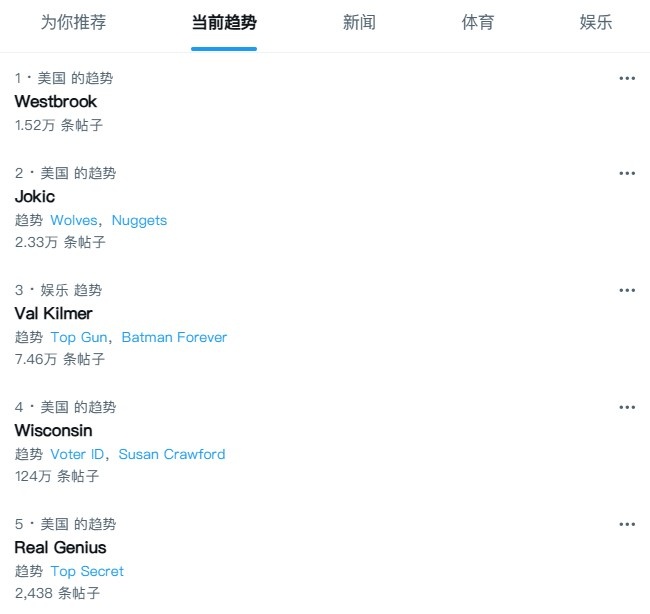Screen dimensions: 650x614
Task: Open more options for Val Kilmer trend
Action: 627,290
